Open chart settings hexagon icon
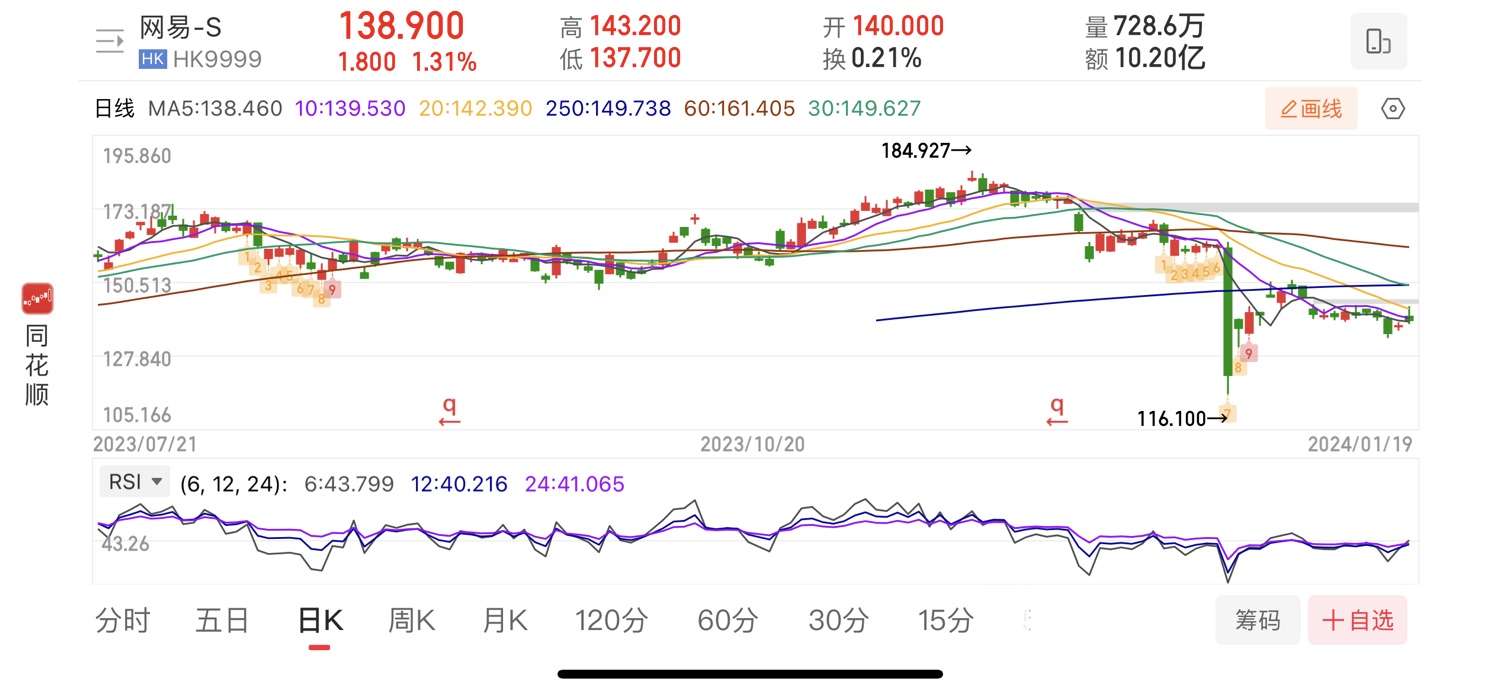This screenshot has height=693, width=1500. coord(1393,108)
